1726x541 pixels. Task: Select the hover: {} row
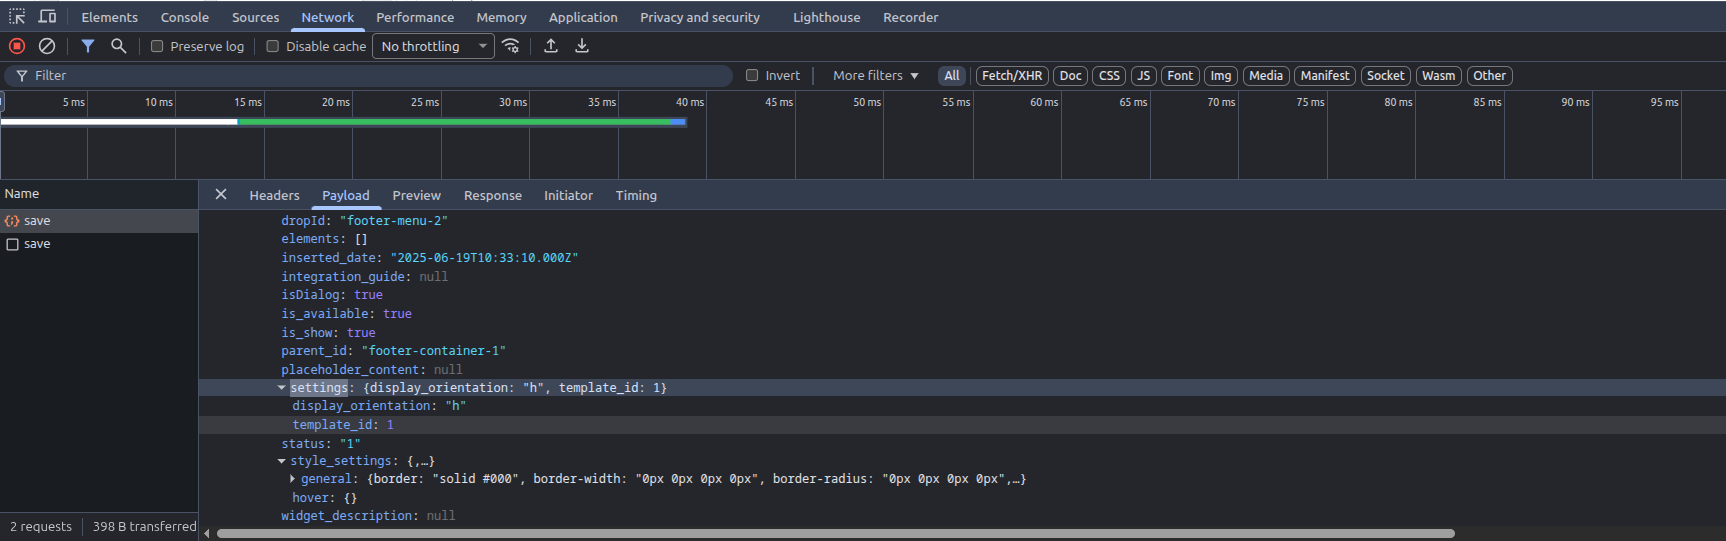coord(962,498)
